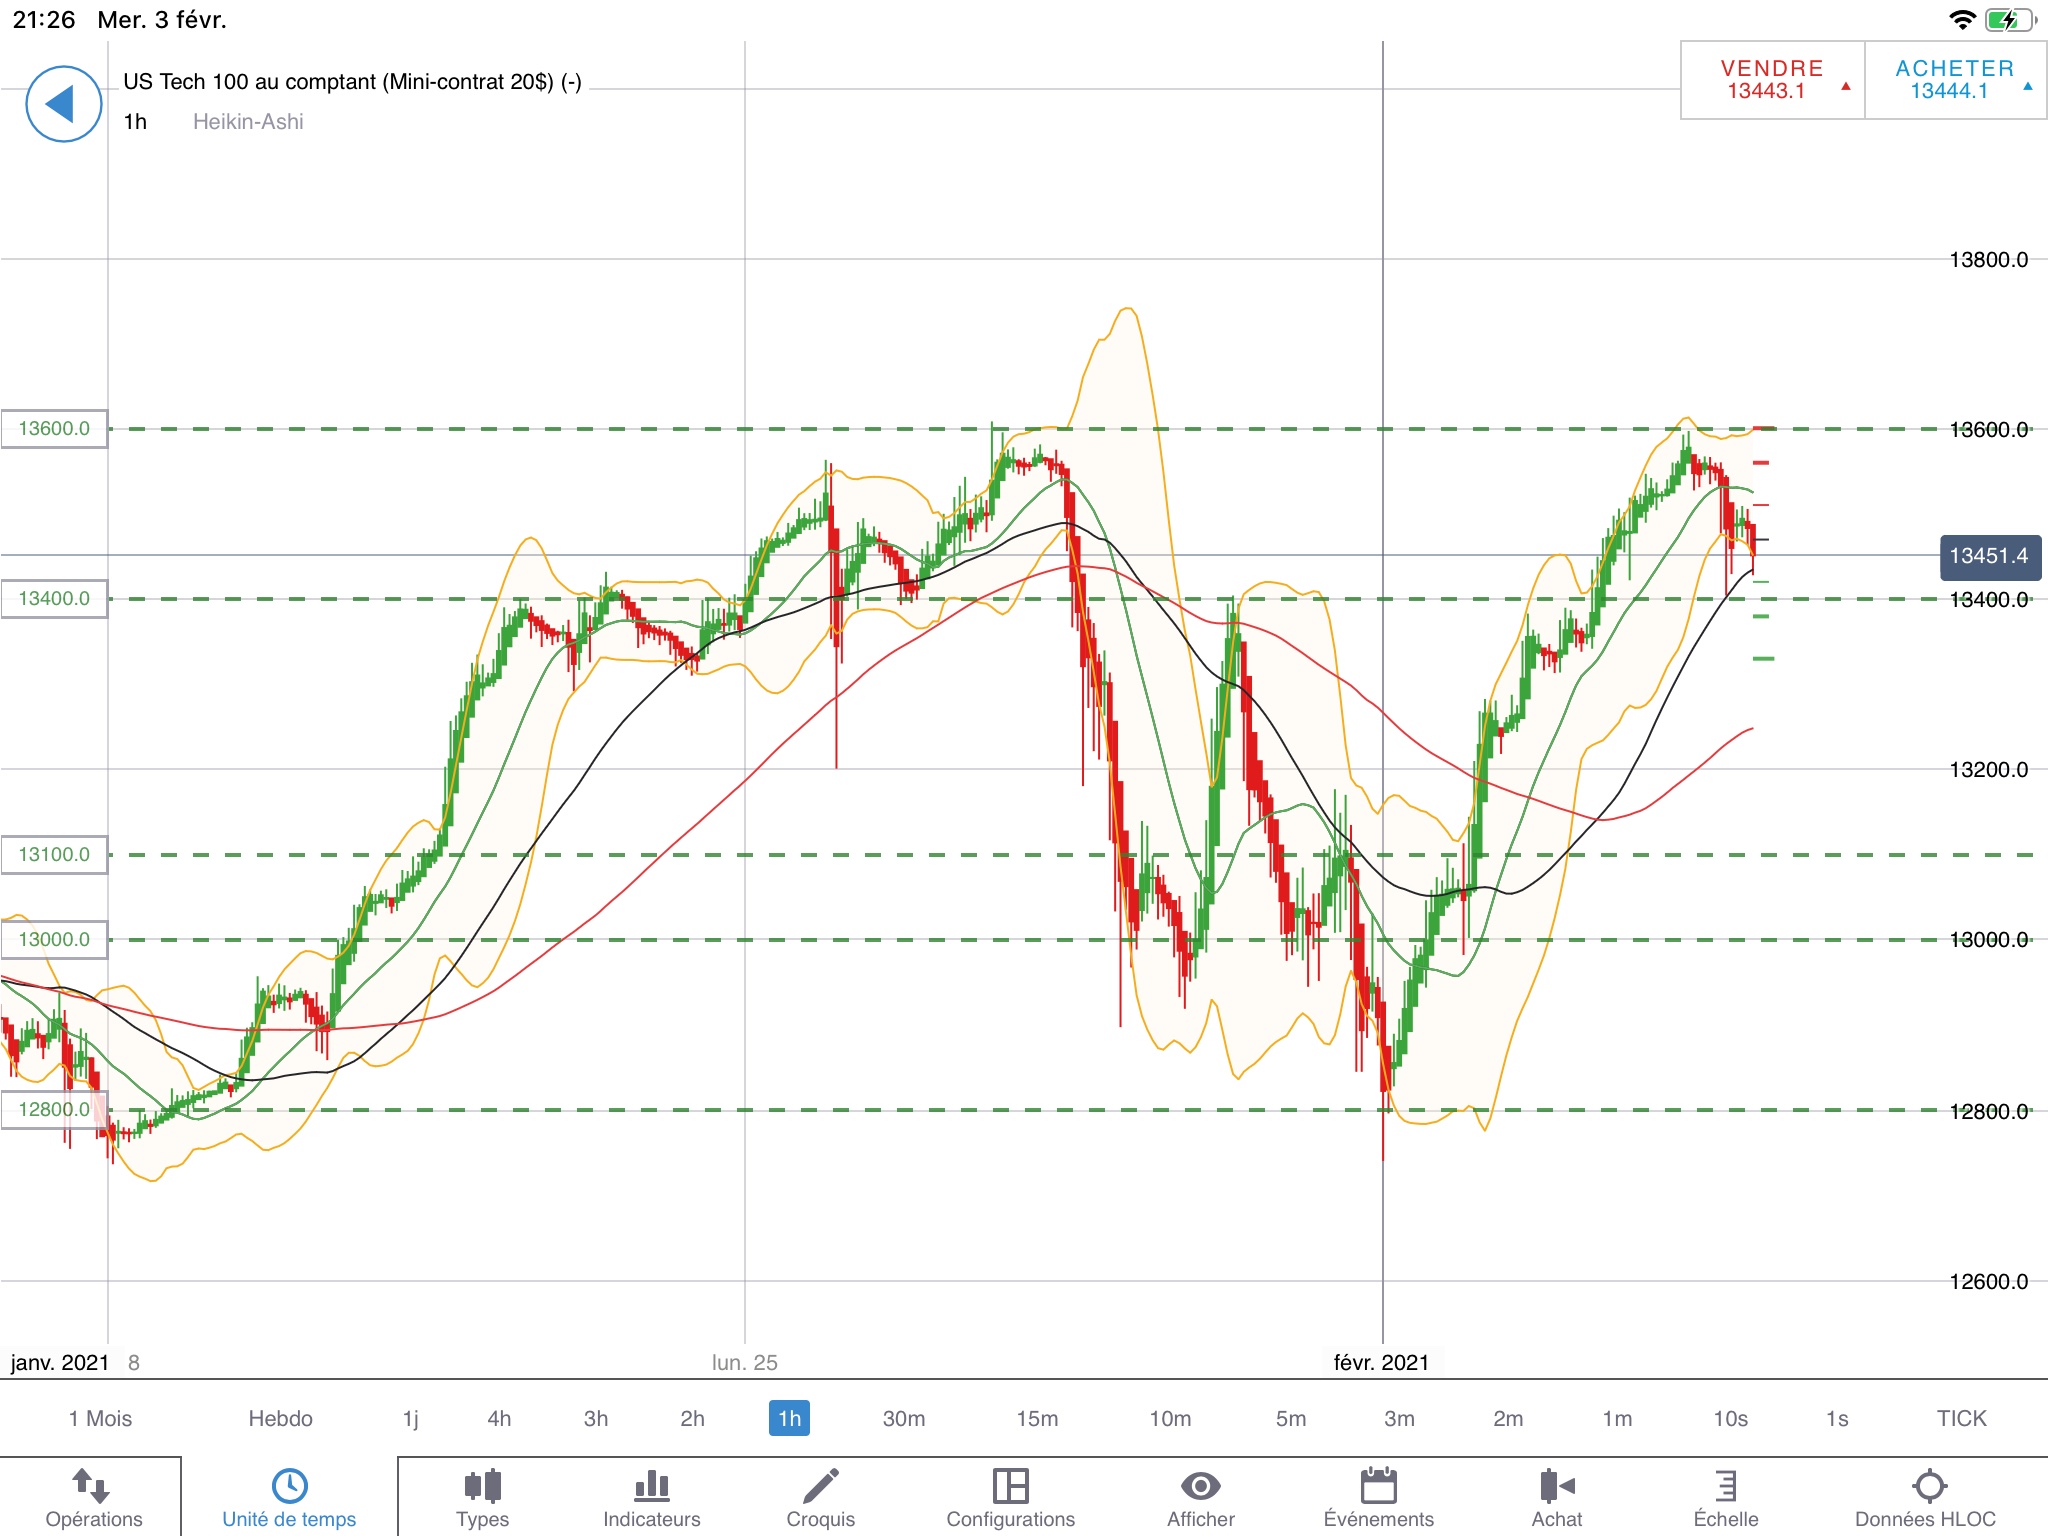
Task: Tap the Achat order icon
Action: click(x=1556, y=1487)
